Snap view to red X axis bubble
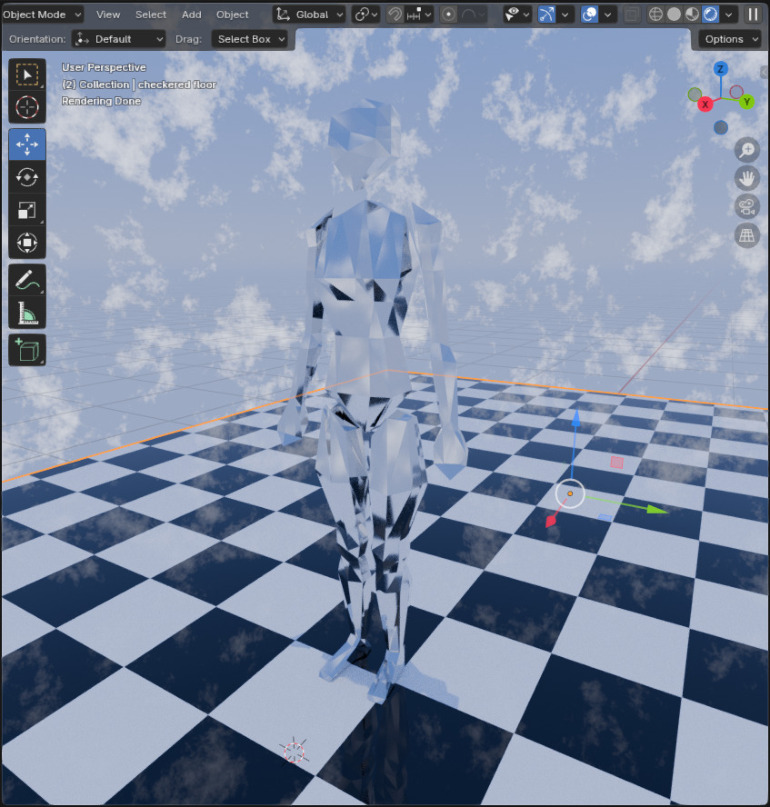This screenshot has width=770, height=807. point(705,104)
